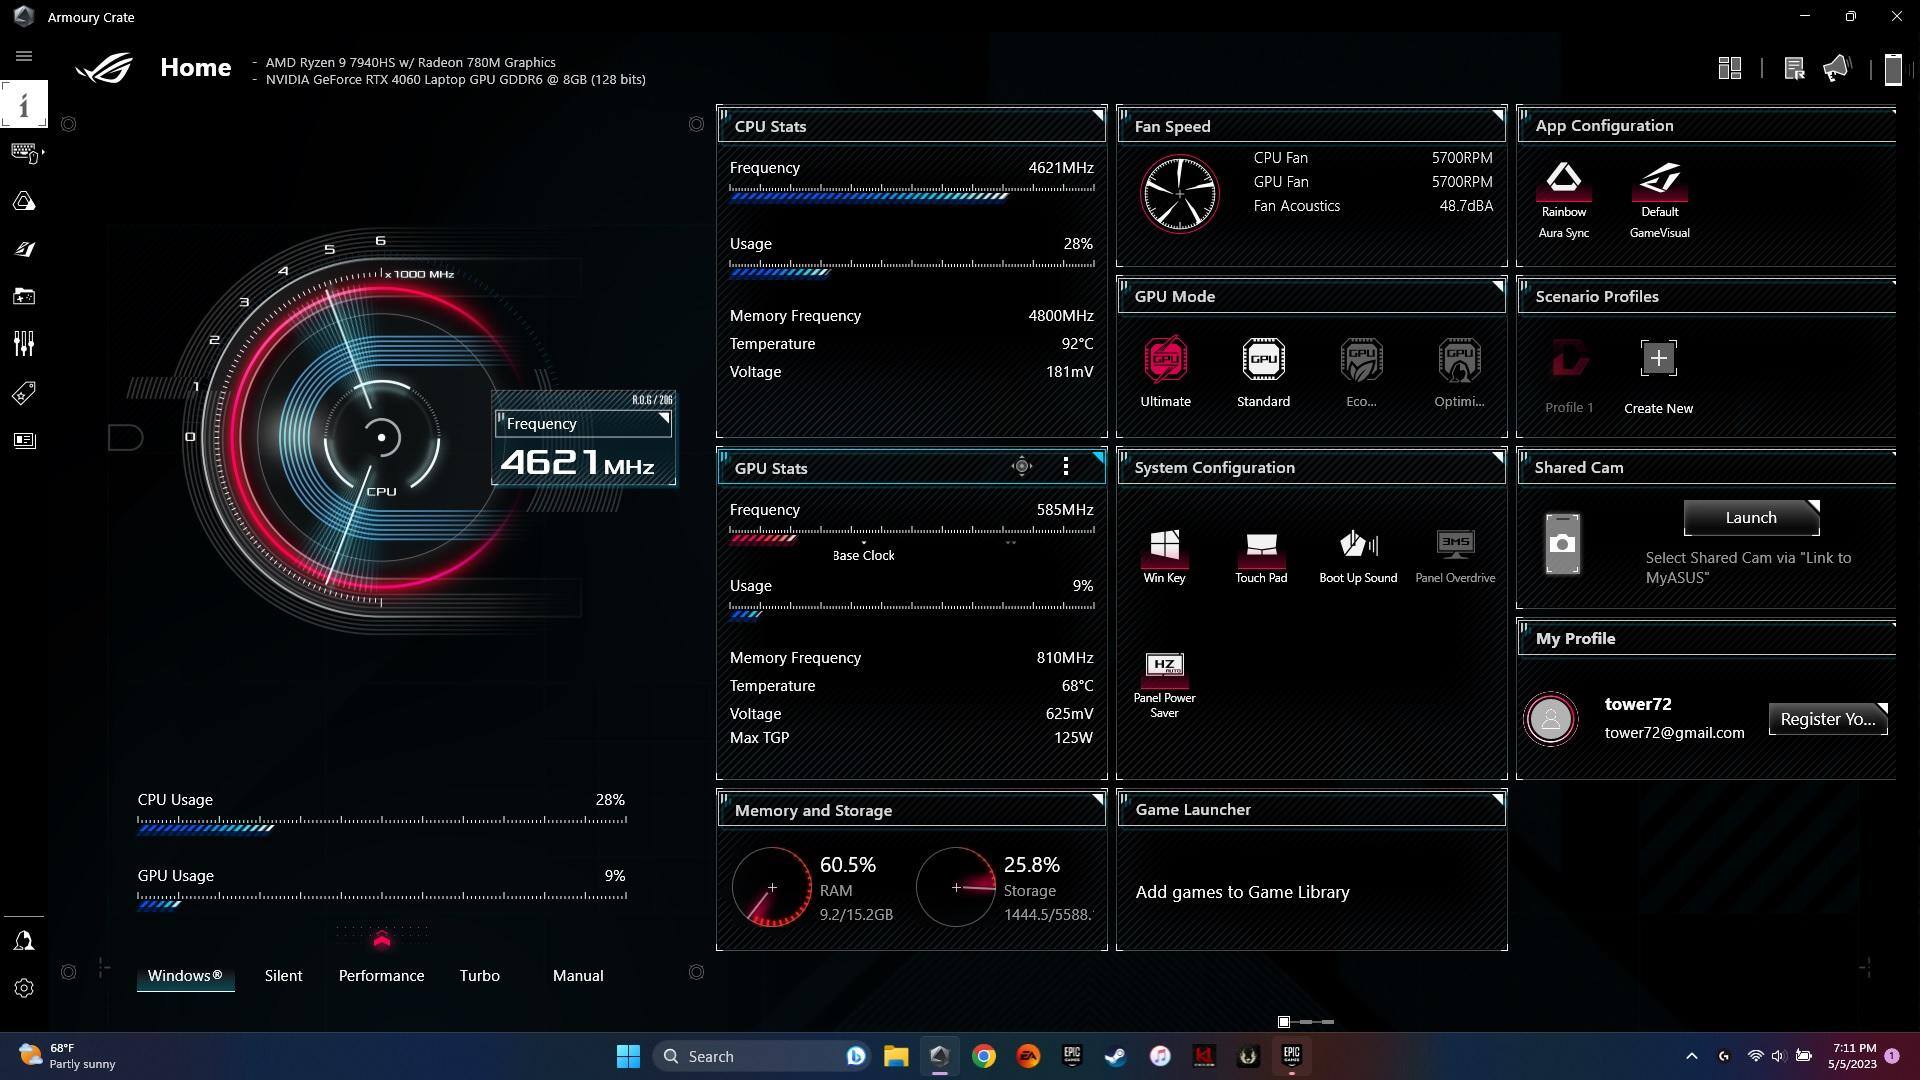Select the Ultimate GPU mode icon
Viewport: 1920px width, 1080px height.
tap(1165, 360)
